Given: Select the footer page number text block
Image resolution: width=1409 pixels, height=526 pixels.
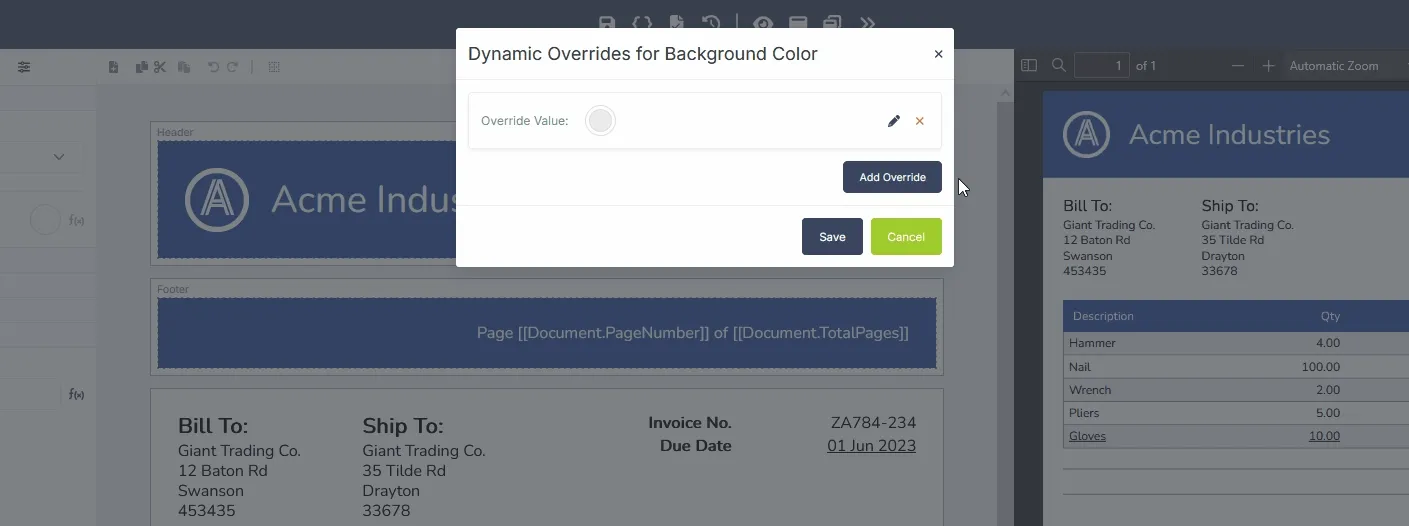Looking at the screenshot, I should 693,333.
